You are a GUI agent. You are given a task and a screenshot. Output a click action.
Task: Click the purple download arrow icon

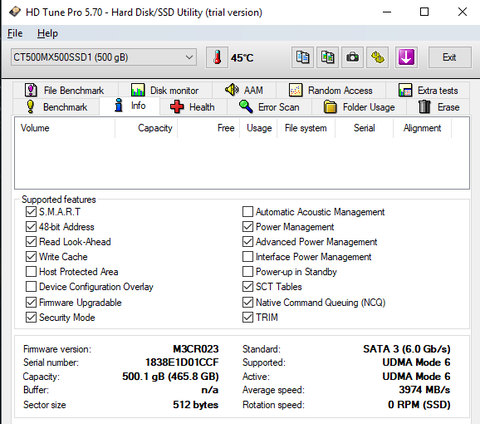pos(406,58)
